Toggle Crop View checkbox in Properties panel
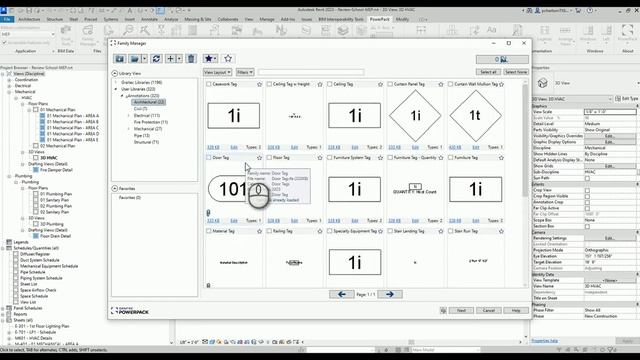 [587, 190]
